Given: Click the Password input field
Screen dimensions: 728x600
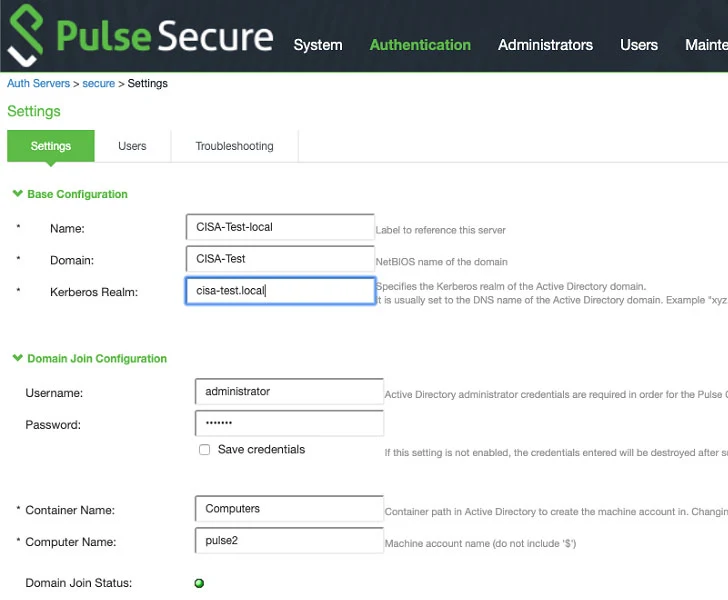Looking at the screenshot, I should coord(289,423).
